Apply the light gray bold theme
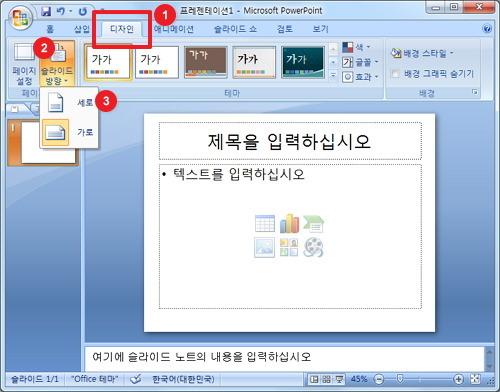The image size is (500, 392). tap(254, 62)
